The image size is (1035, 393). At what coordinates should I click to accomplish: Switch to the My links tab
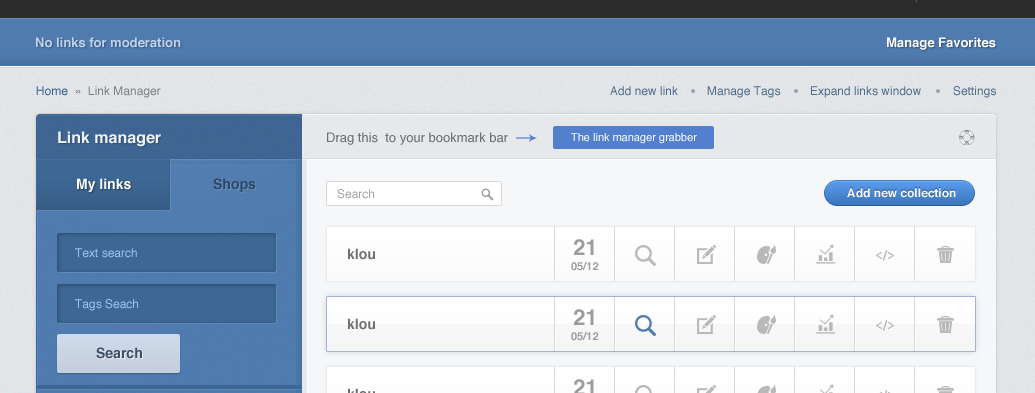104,184
